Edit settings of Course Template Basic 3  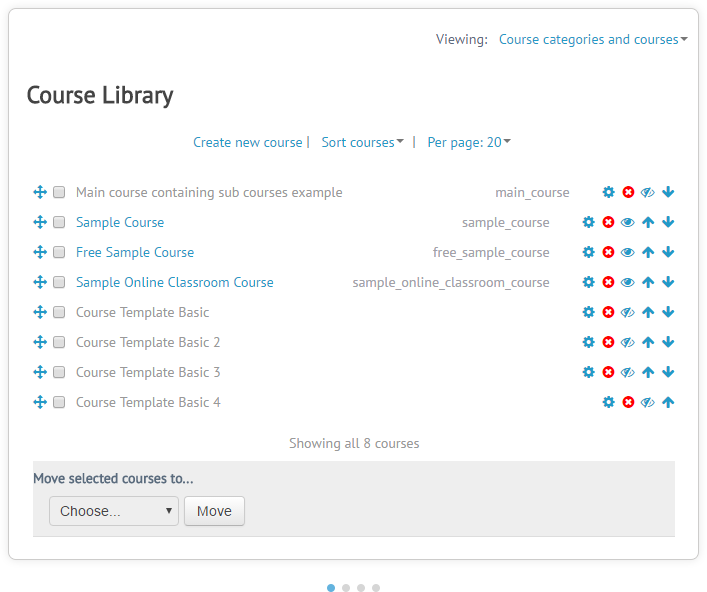pos(588,372)
